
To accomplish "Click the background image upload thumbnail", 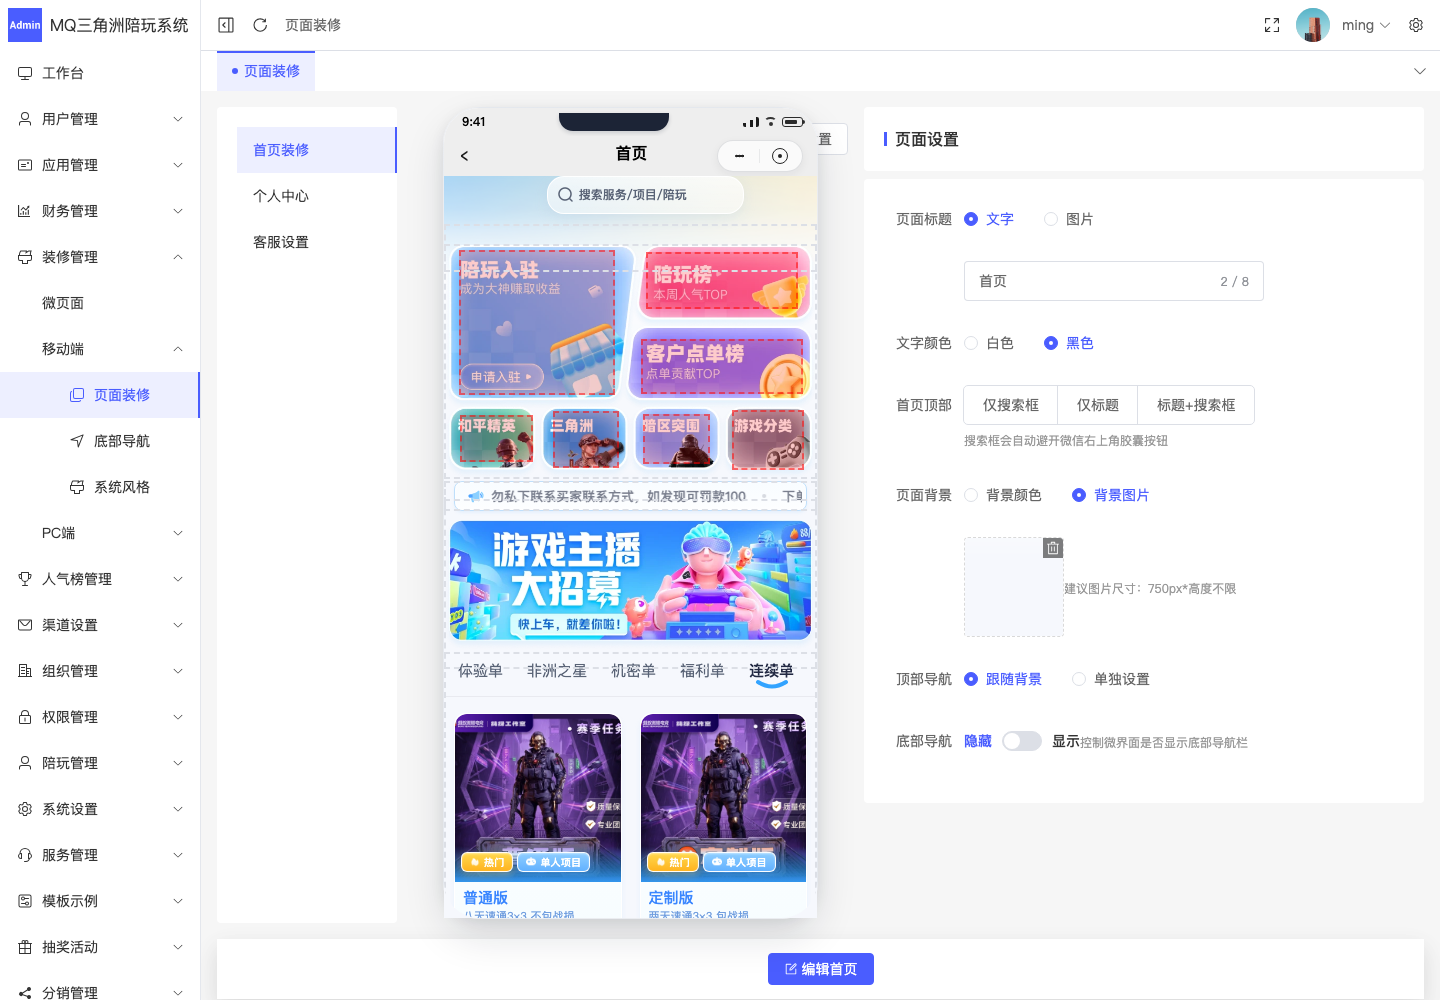I will (x=1014, y=587).
